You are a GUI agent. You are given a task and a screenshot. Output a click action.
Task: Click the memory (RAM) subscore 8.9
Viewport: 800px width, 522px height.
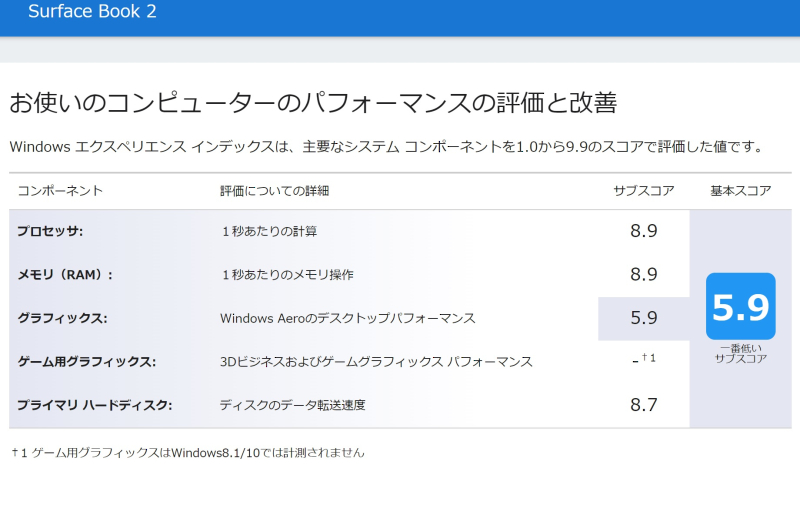(643, 274)
